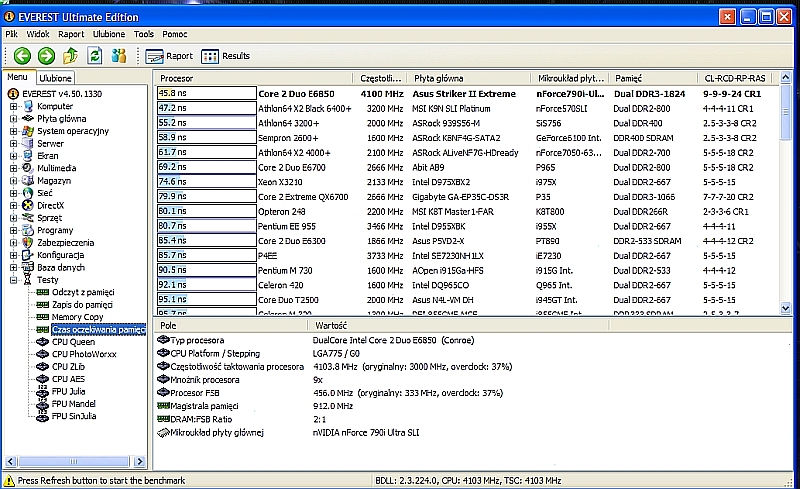Viewport: 800px width, 489px height.
Task: Click the green Forward arrow toolbar icon
Action: pos(46,56)
